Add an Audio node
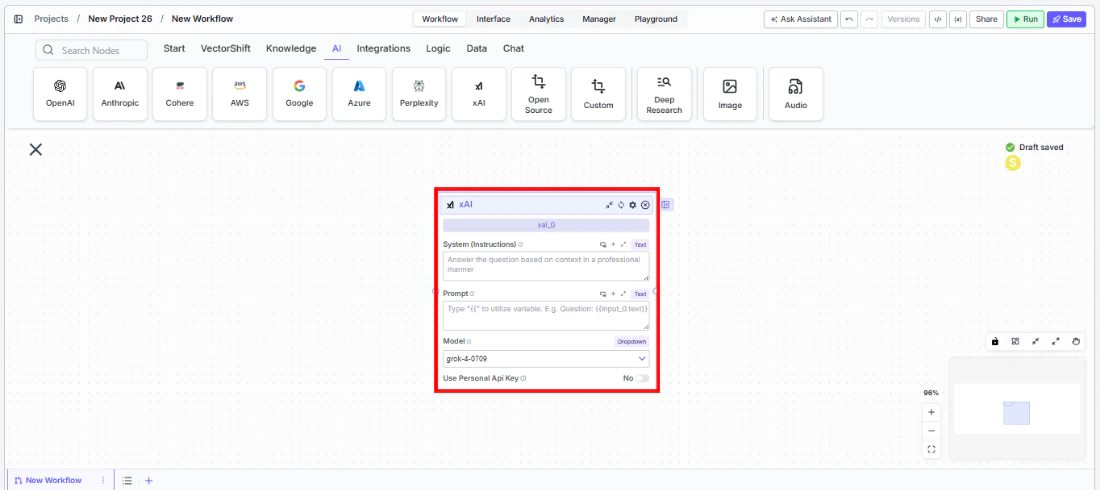The width and height of the screenshot is (1100, 490). (x=796, y=94)
